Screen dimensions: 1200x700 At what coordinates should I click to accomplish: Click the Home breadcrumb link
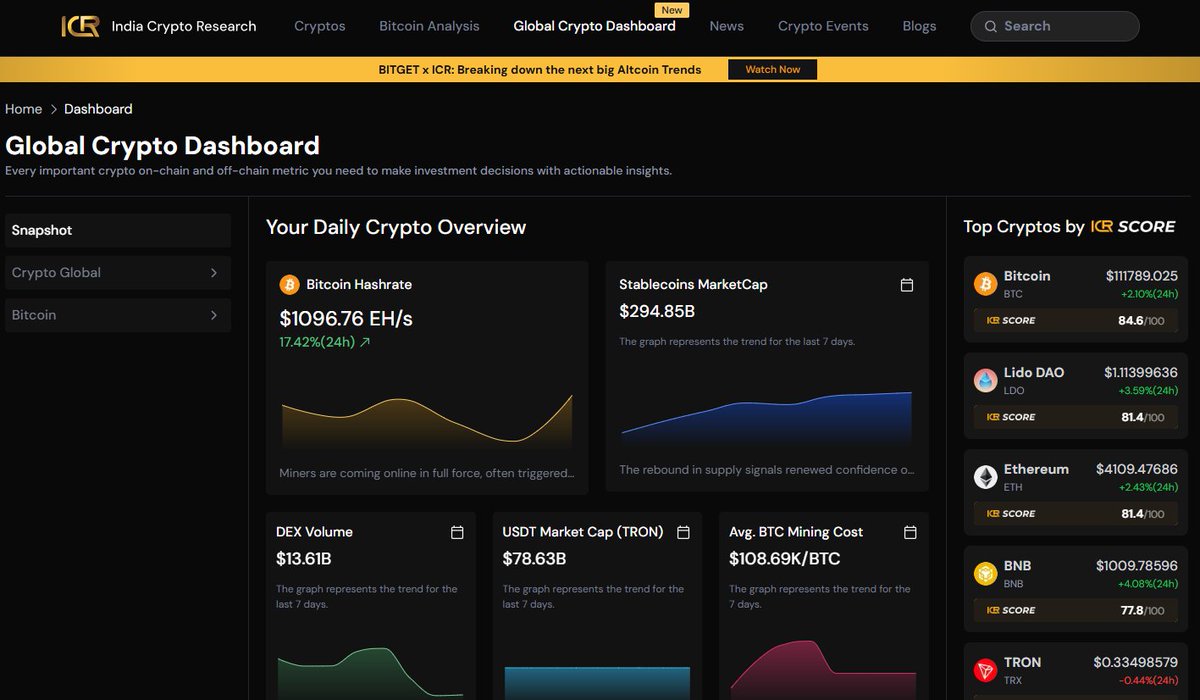point(24,109)
